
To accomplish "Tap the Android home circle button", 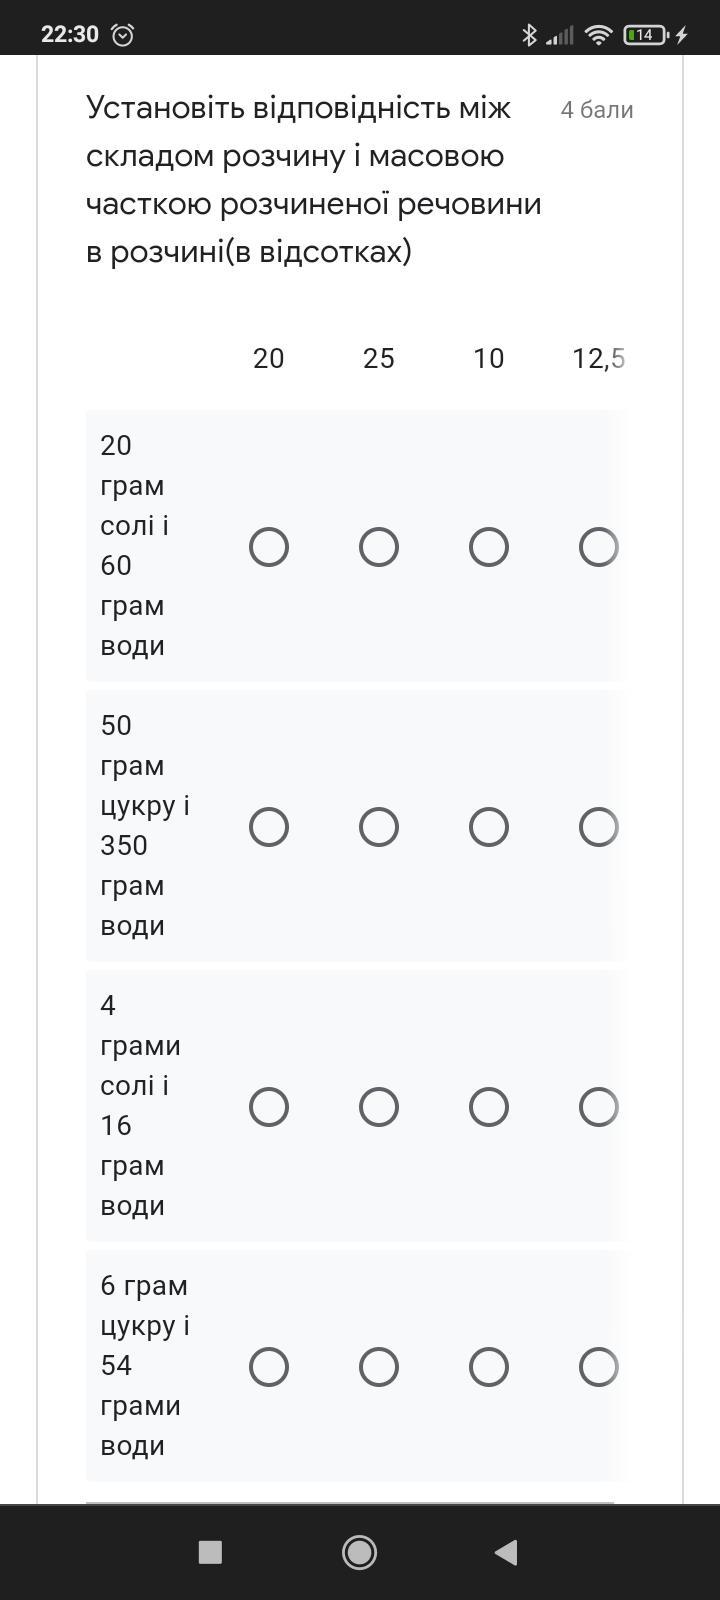I will pos(359,1552).
